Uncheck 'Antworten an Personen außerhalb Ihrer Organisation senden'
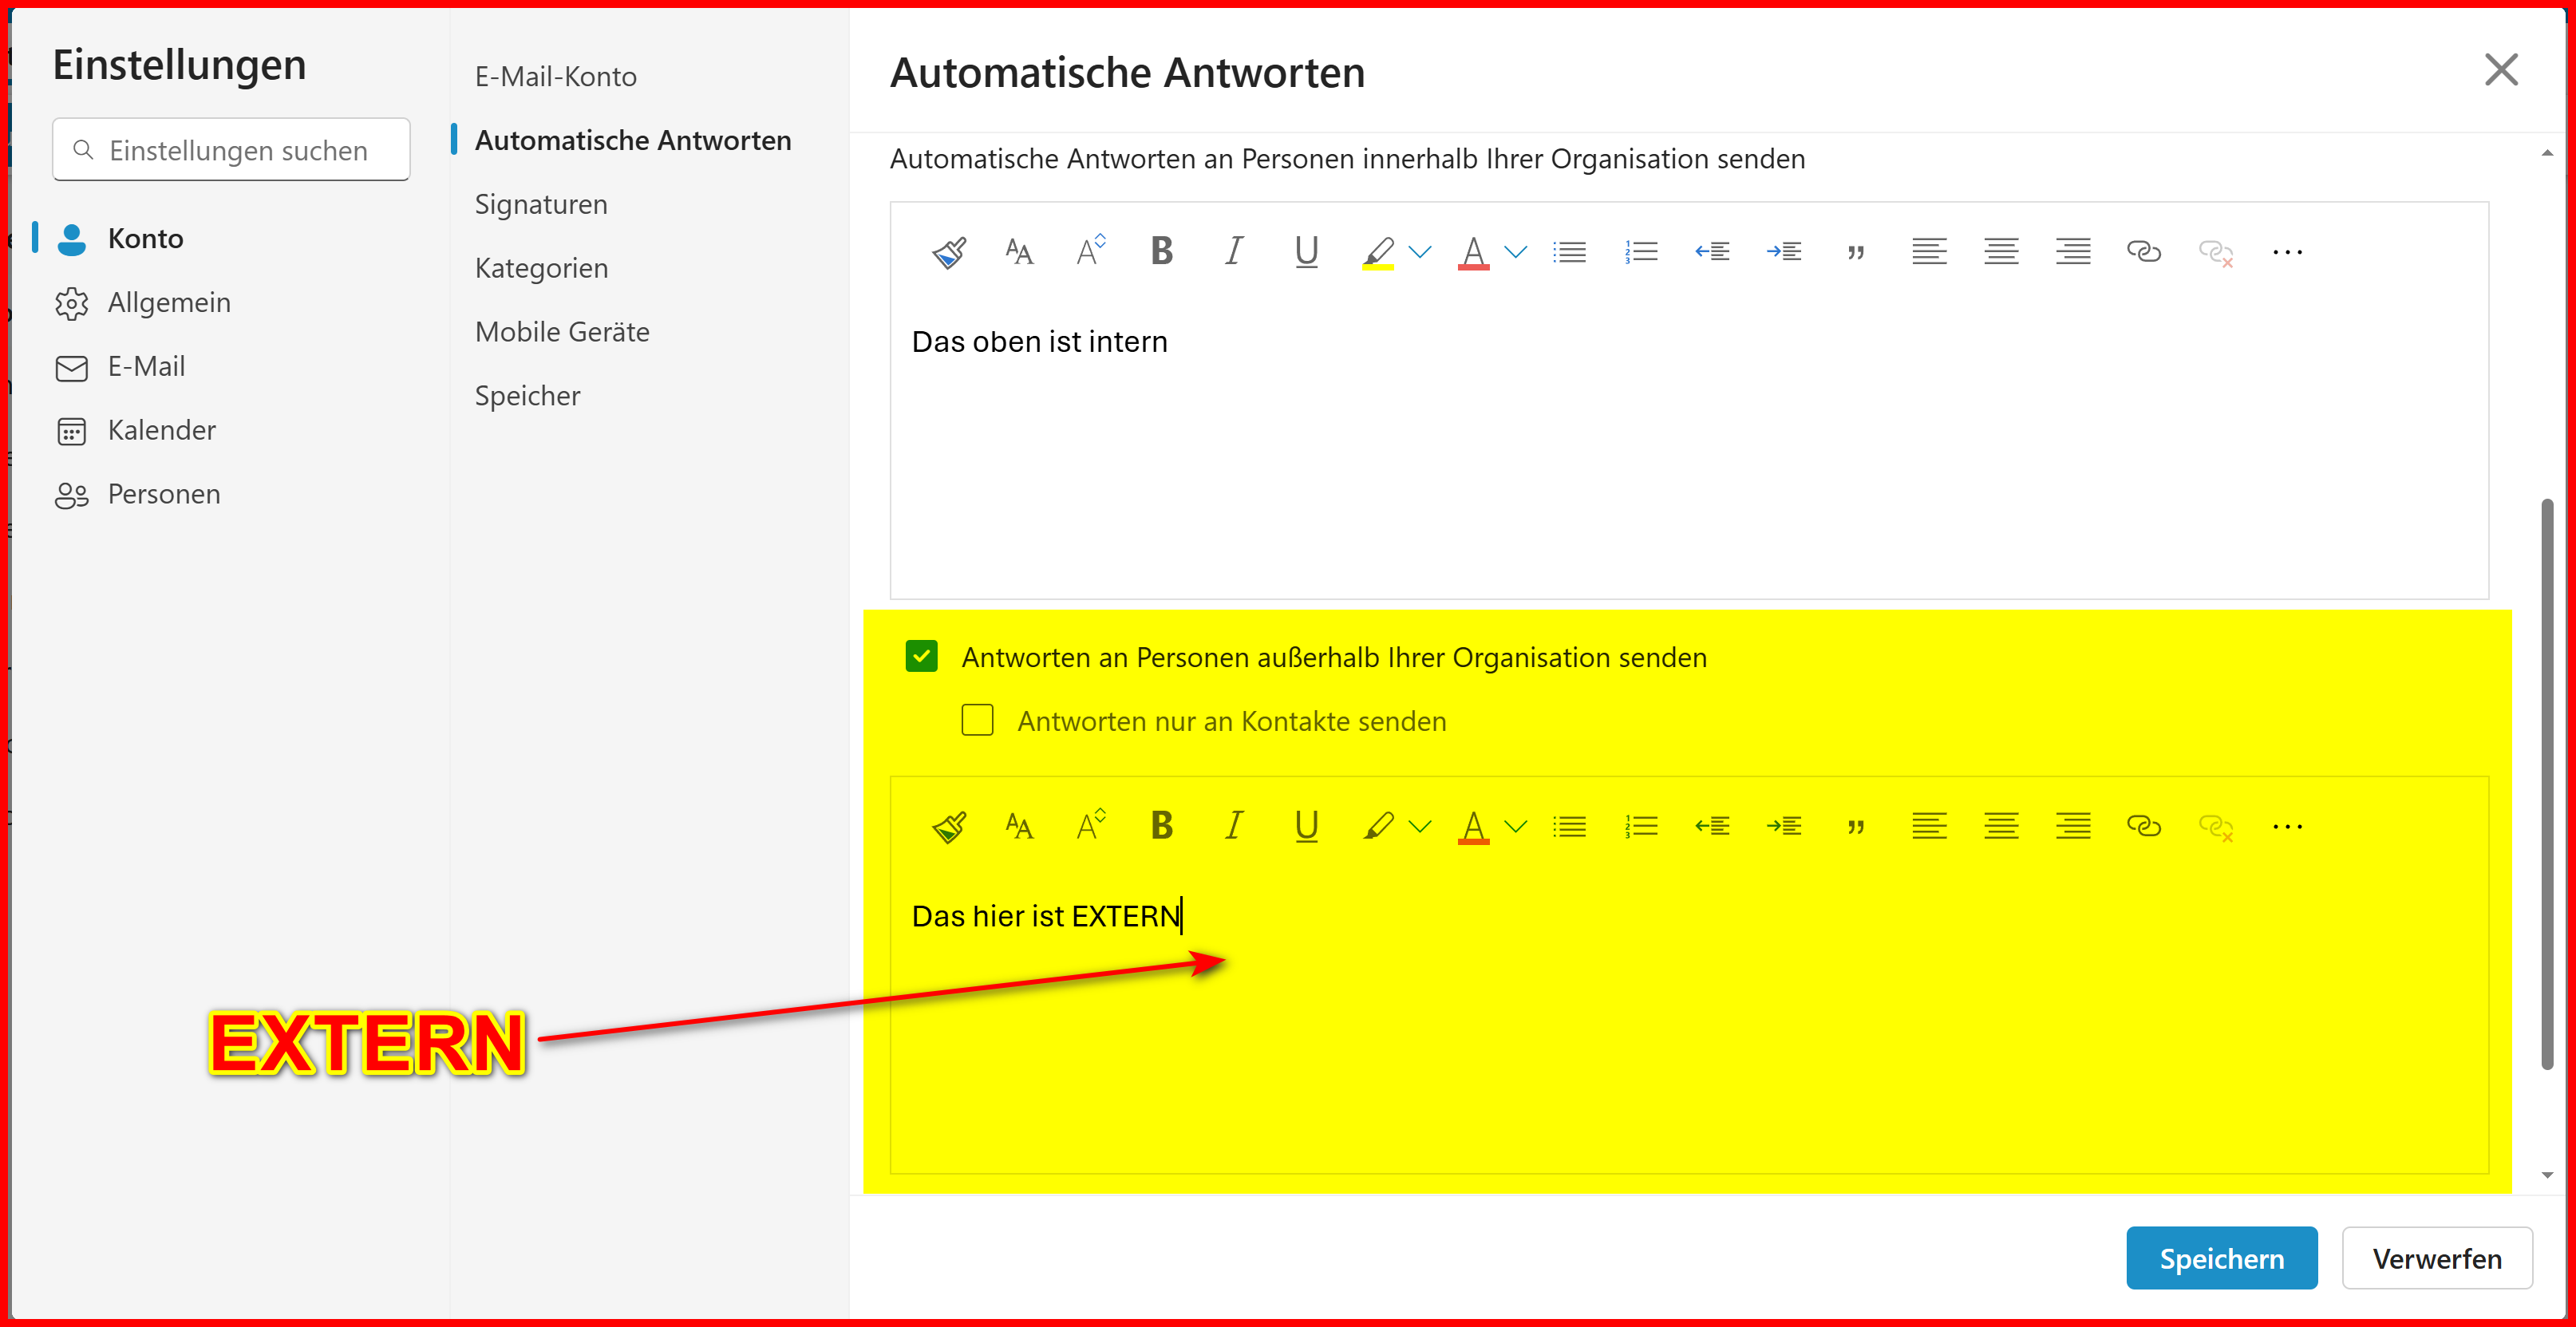Viewport: 2576px width, 1327px height. coord(921,657)
